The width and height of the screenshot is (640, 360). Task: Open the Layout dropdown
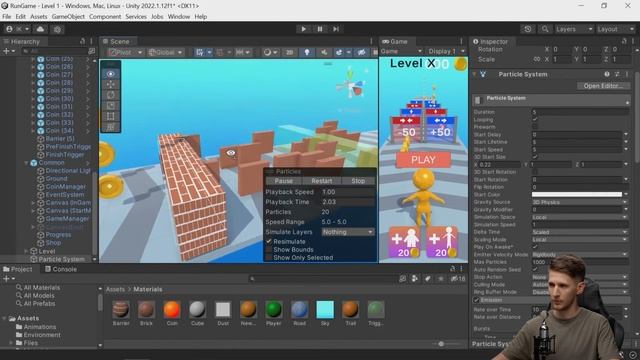[615, 29]
